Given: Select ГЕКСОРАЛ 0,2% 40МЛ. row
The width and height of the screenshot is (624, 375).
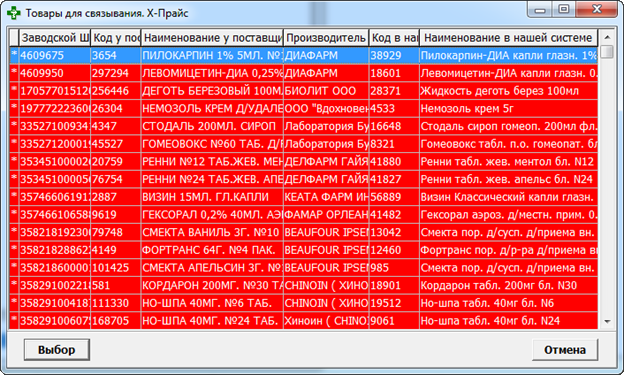Looking at the screenshot, I should coord(304,215).
